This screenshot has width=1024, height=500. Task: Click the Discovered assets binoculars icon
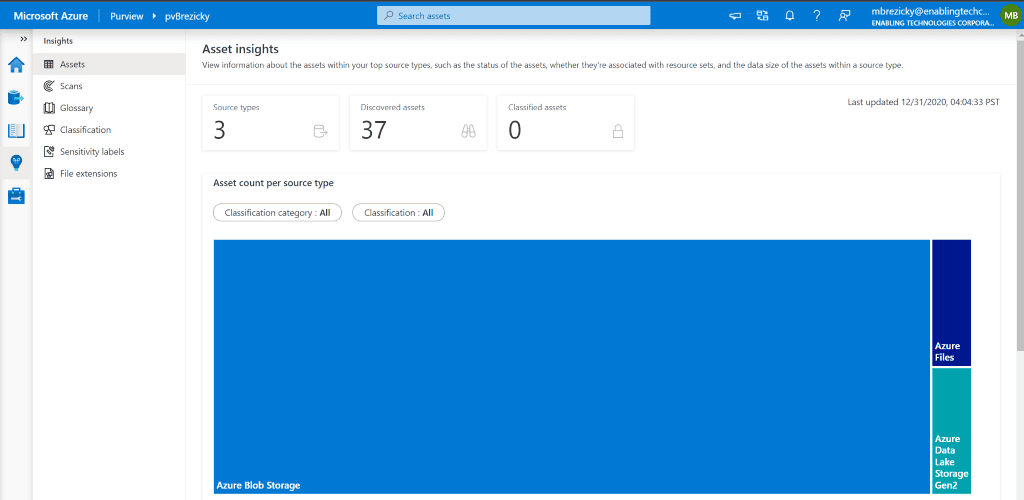coord(468,131)
